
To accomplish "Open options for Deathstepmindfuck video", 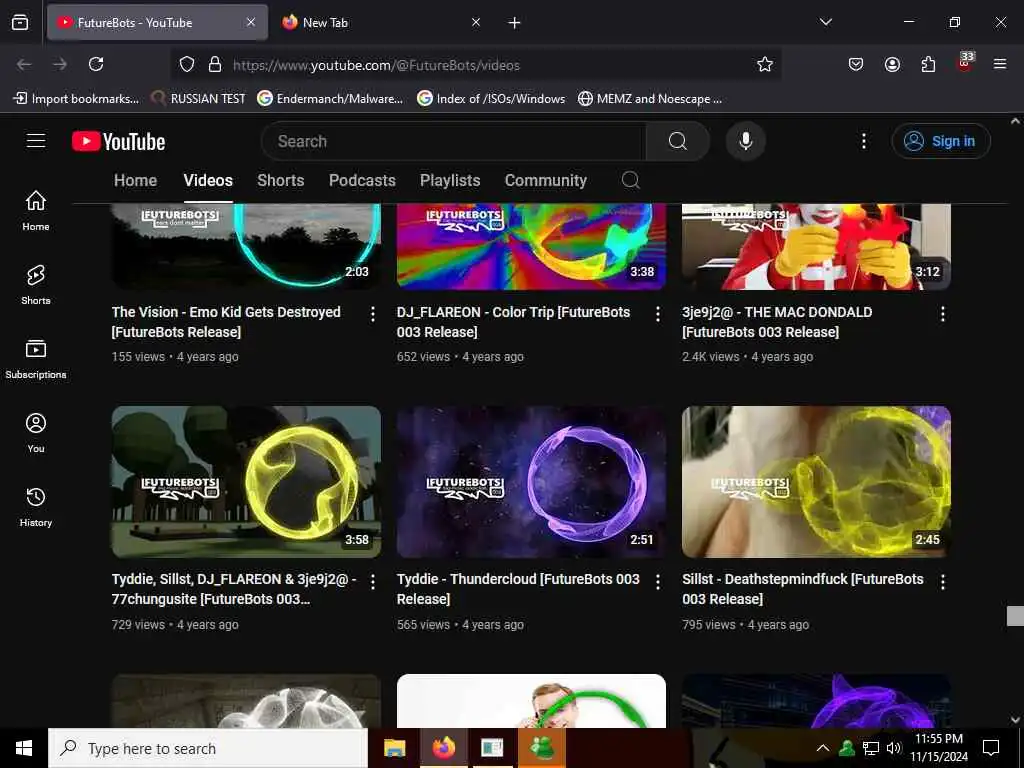I will tap(942, 582).
